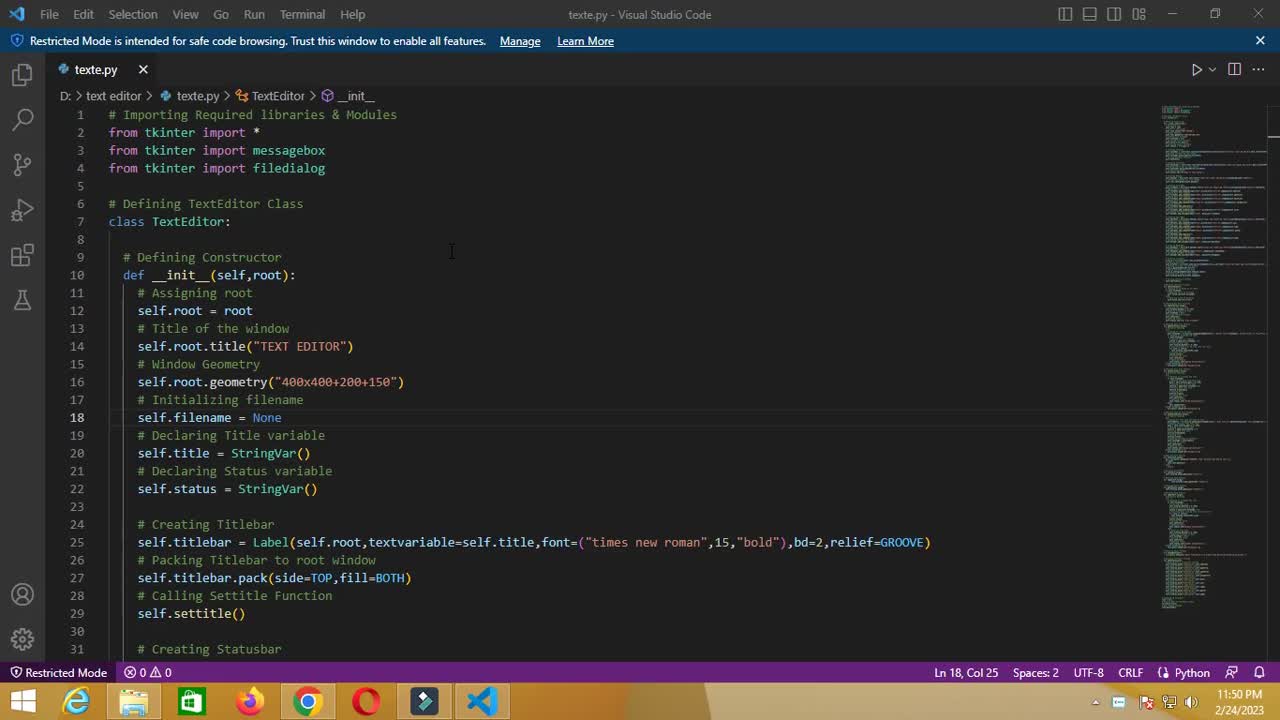The height and width of the screenshot is (720, 1280).
Task: Run the Python file with play button
Action: 1196,69
